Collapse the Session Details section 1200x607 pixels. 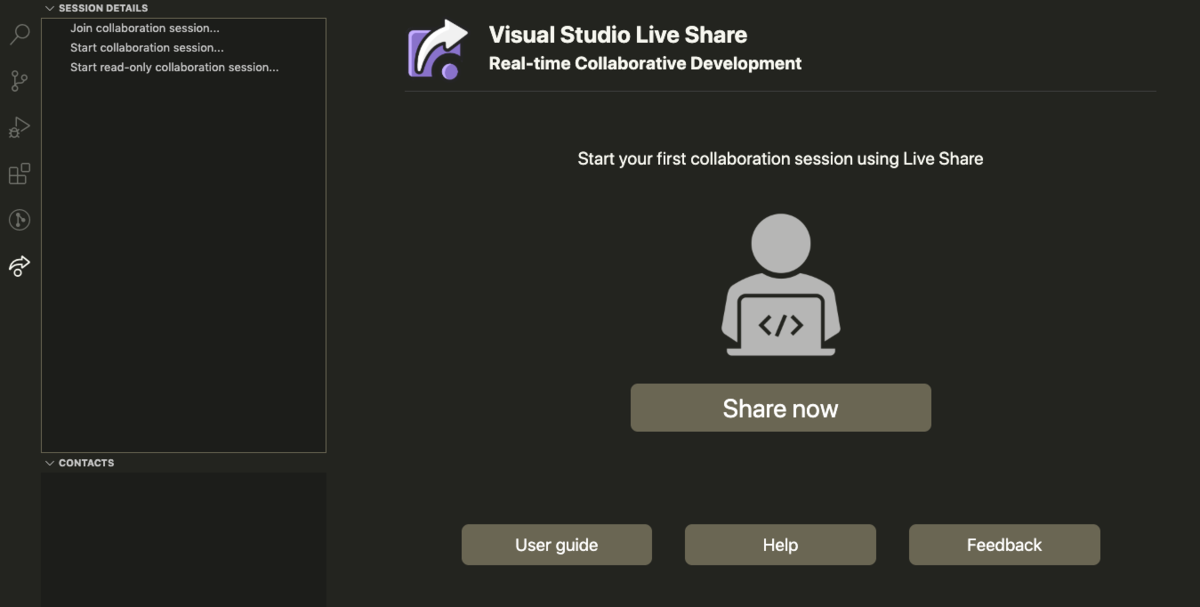50,8
